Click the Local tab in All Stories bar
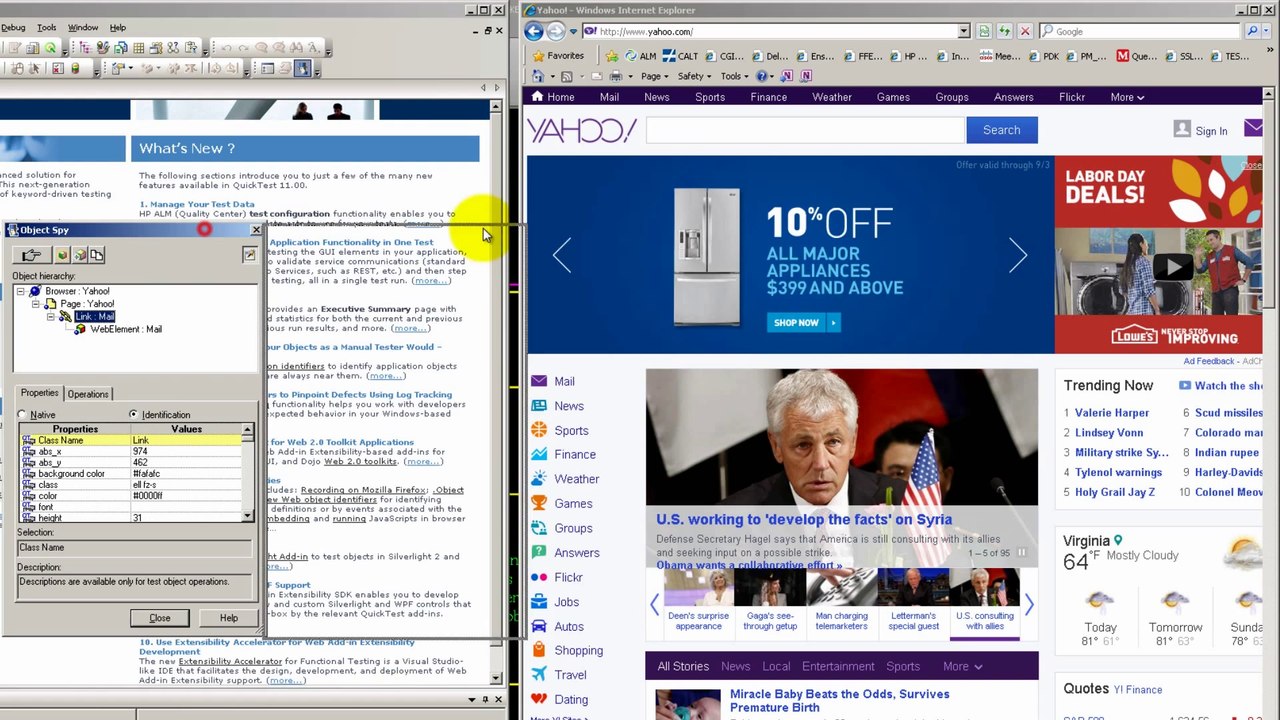The width and height of the screenshot is (1280, 720). (776, 666)
